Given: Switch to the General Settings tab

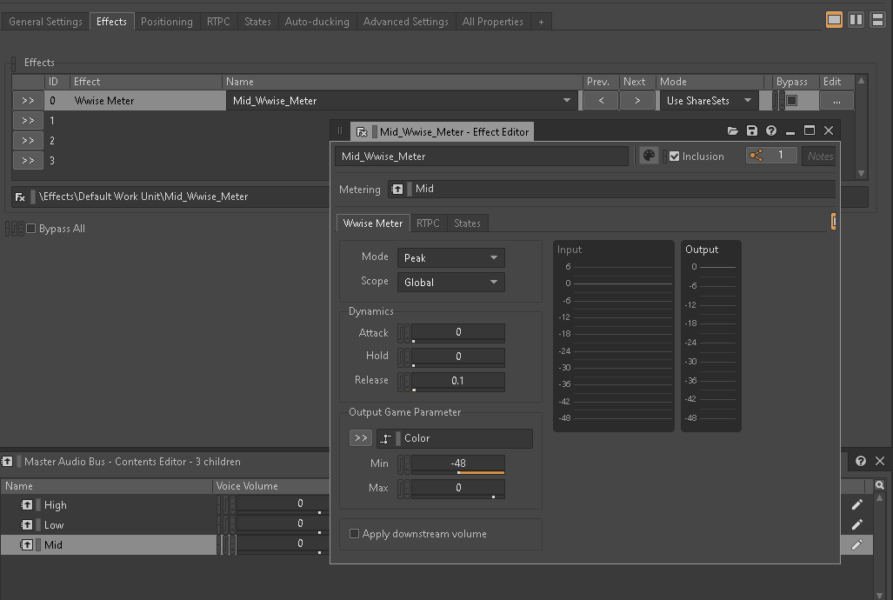Looking at the screenshot, I should 46,22.
